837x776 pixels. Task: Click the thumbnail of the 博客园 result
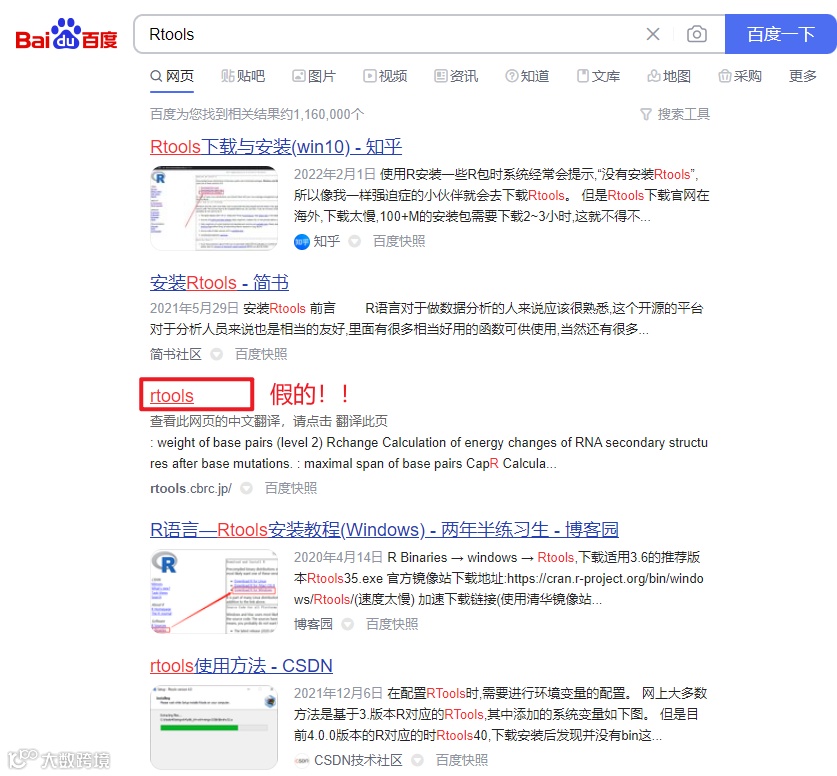214,591
